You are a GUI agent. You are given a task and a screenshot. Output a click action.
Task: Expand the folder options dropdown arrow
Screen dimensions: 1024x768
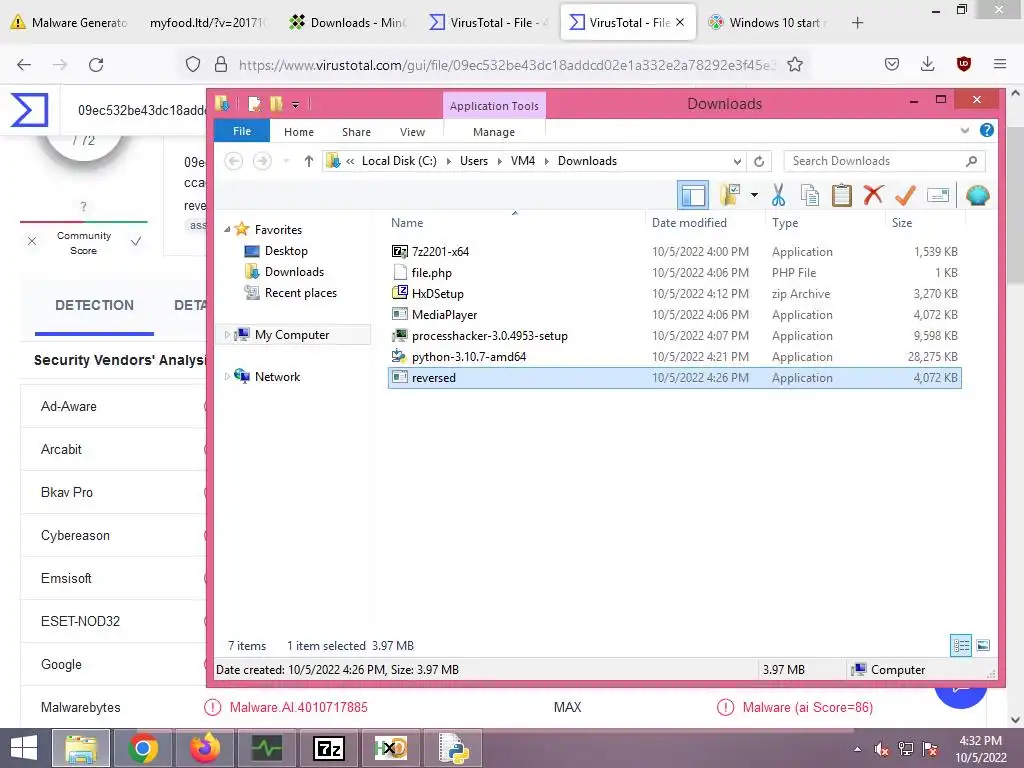click(x=754, y=195)
